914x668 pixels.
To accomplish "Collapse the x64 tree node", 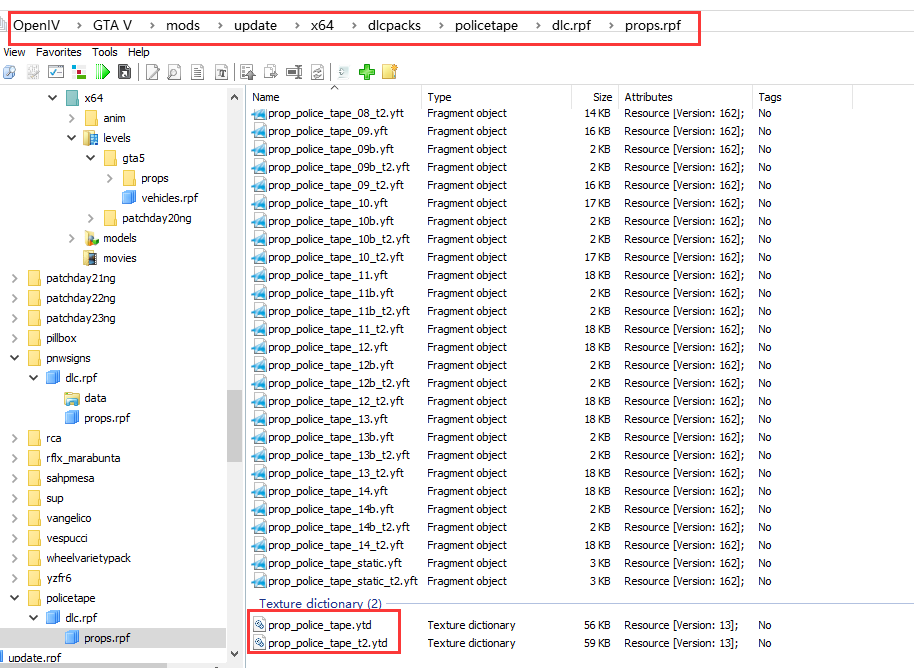I will point(52,98).
